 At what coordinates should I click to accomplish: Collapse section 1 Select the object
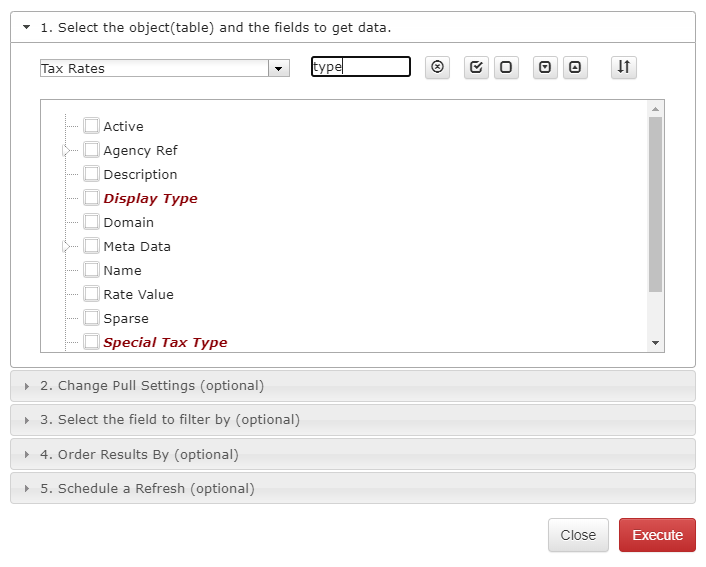353,27
